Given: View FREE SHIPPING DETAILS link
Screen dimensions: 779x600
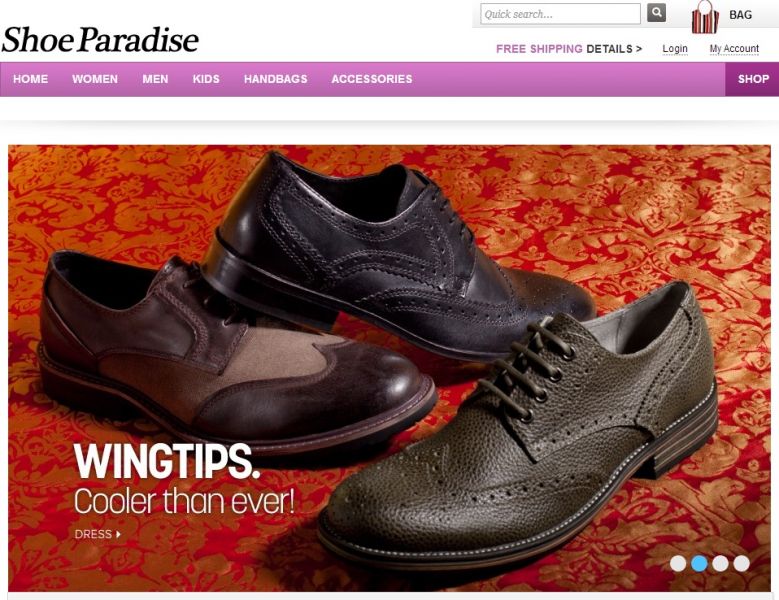Looking at the screenshot, I should tap(569, 49).
